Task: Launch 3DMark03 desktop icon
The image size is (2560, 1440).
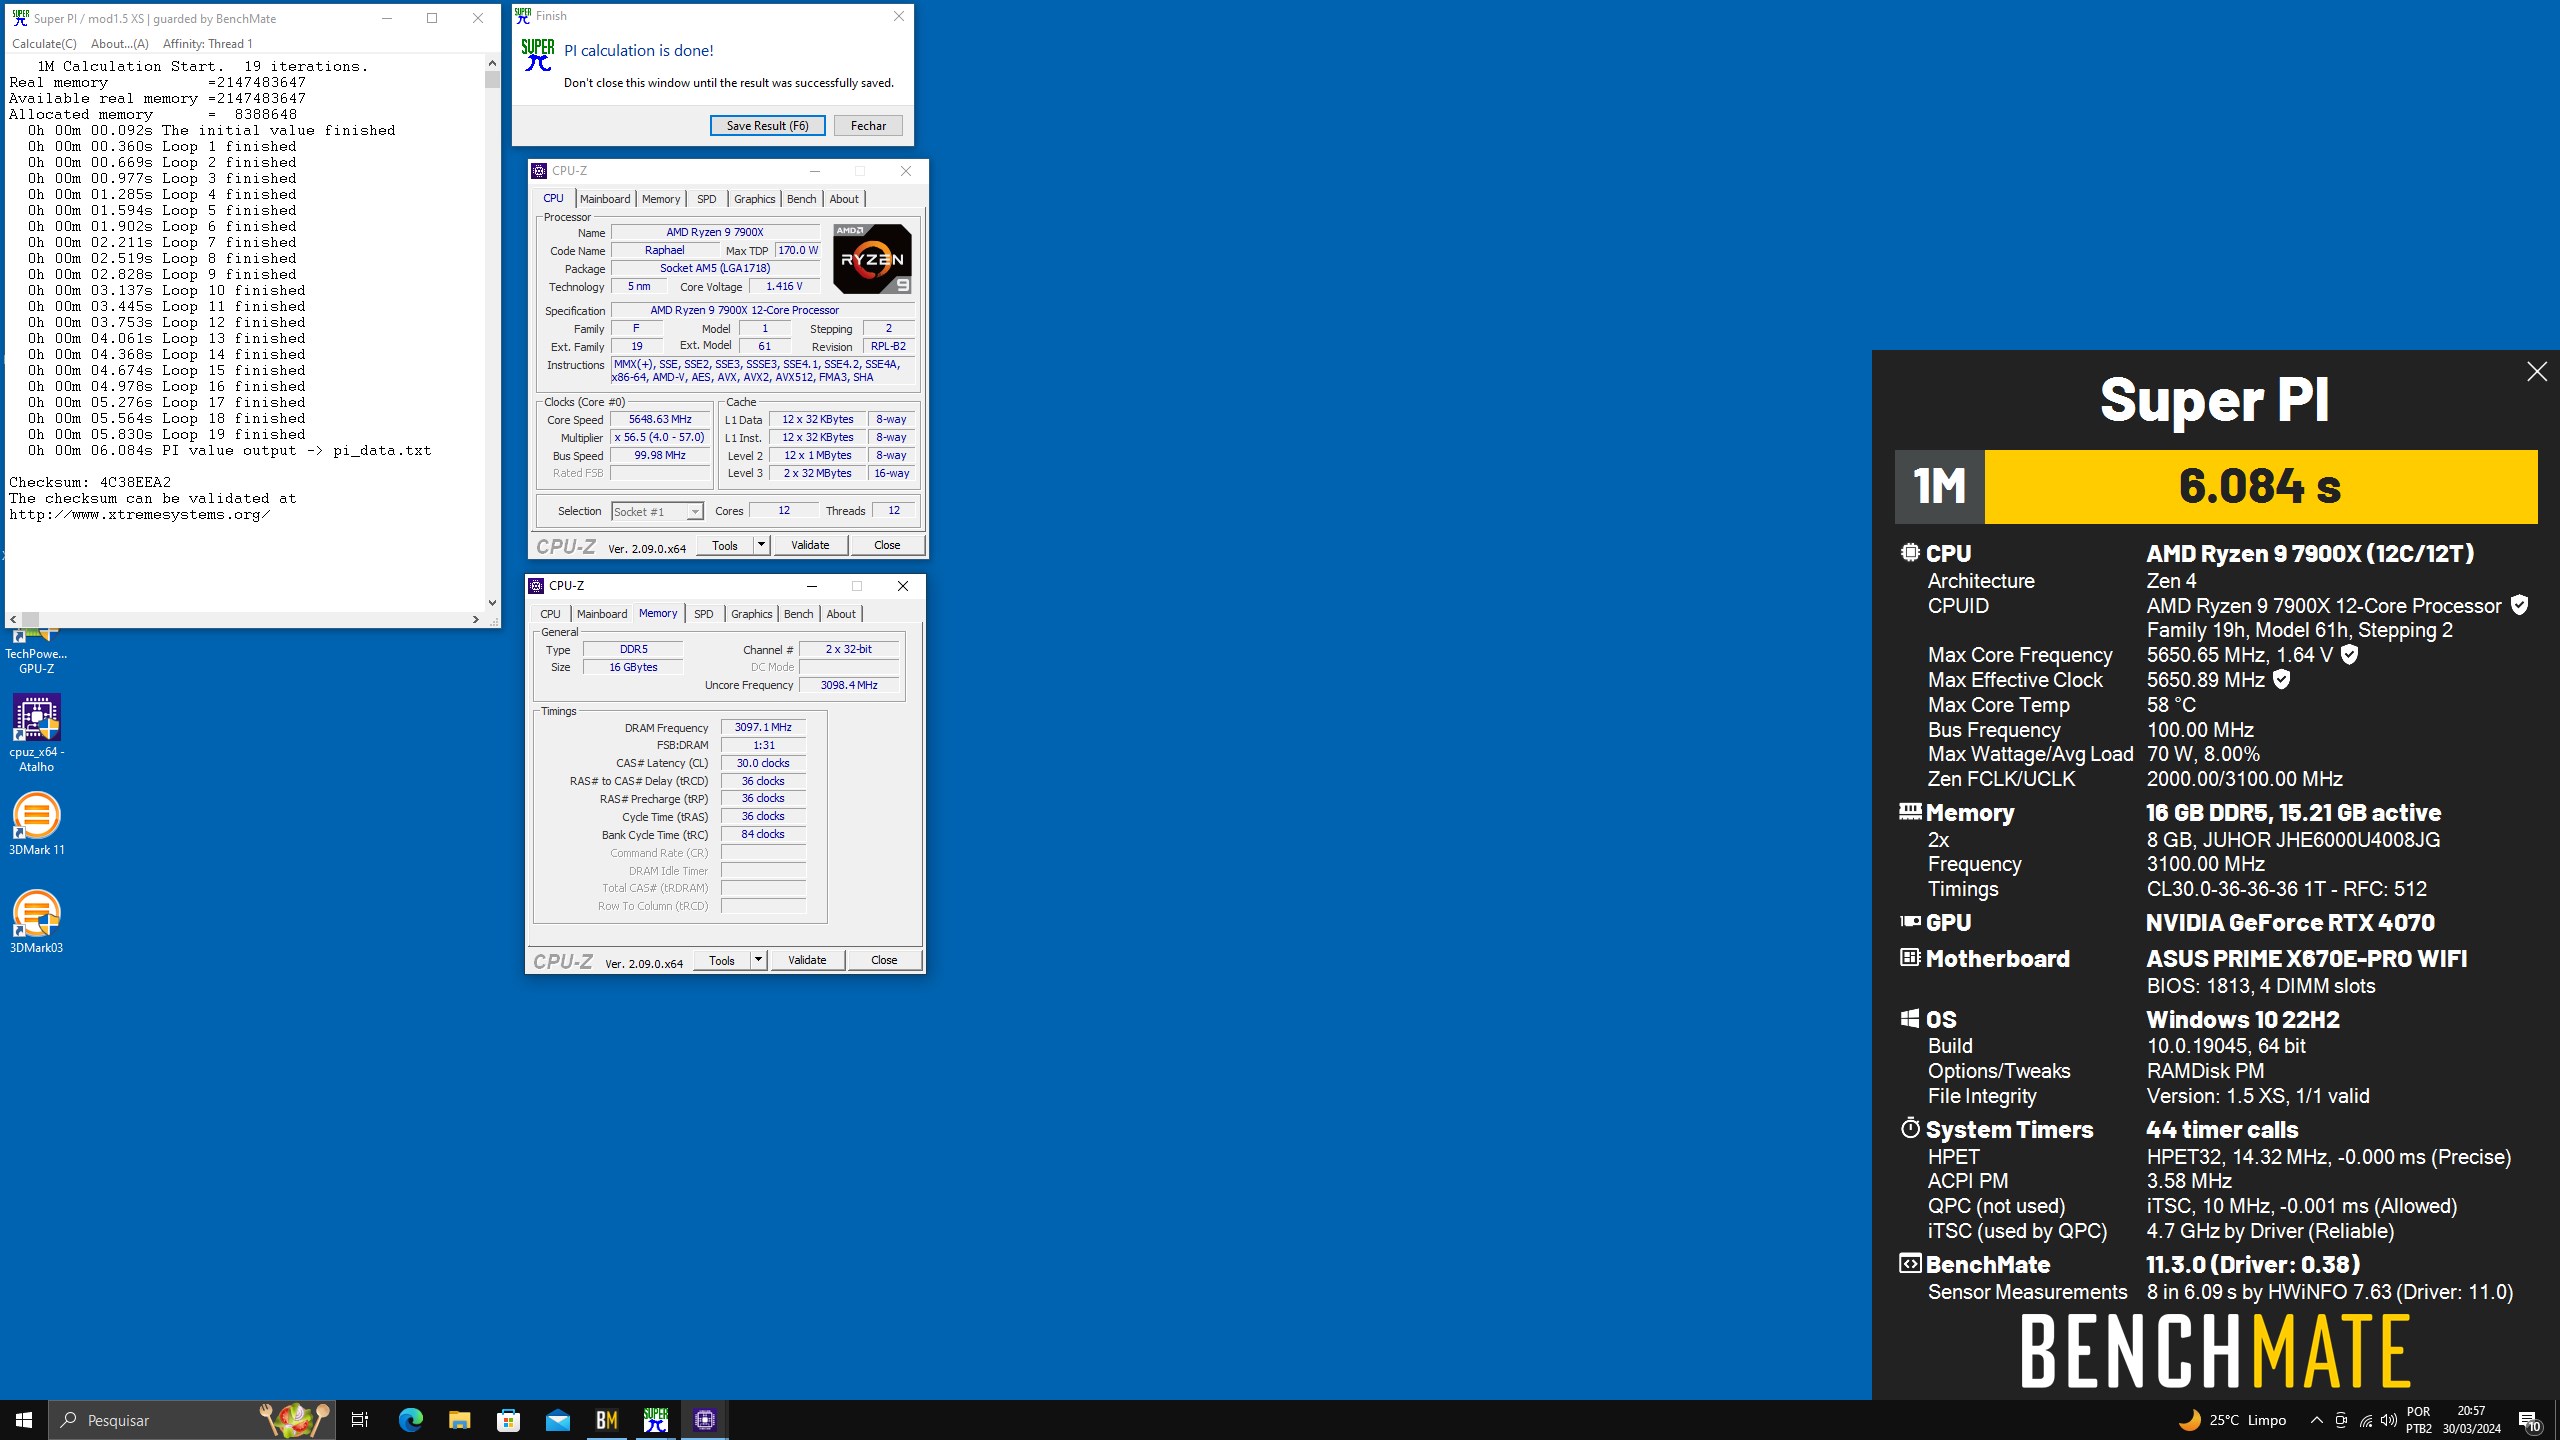Action: [36, 921]
